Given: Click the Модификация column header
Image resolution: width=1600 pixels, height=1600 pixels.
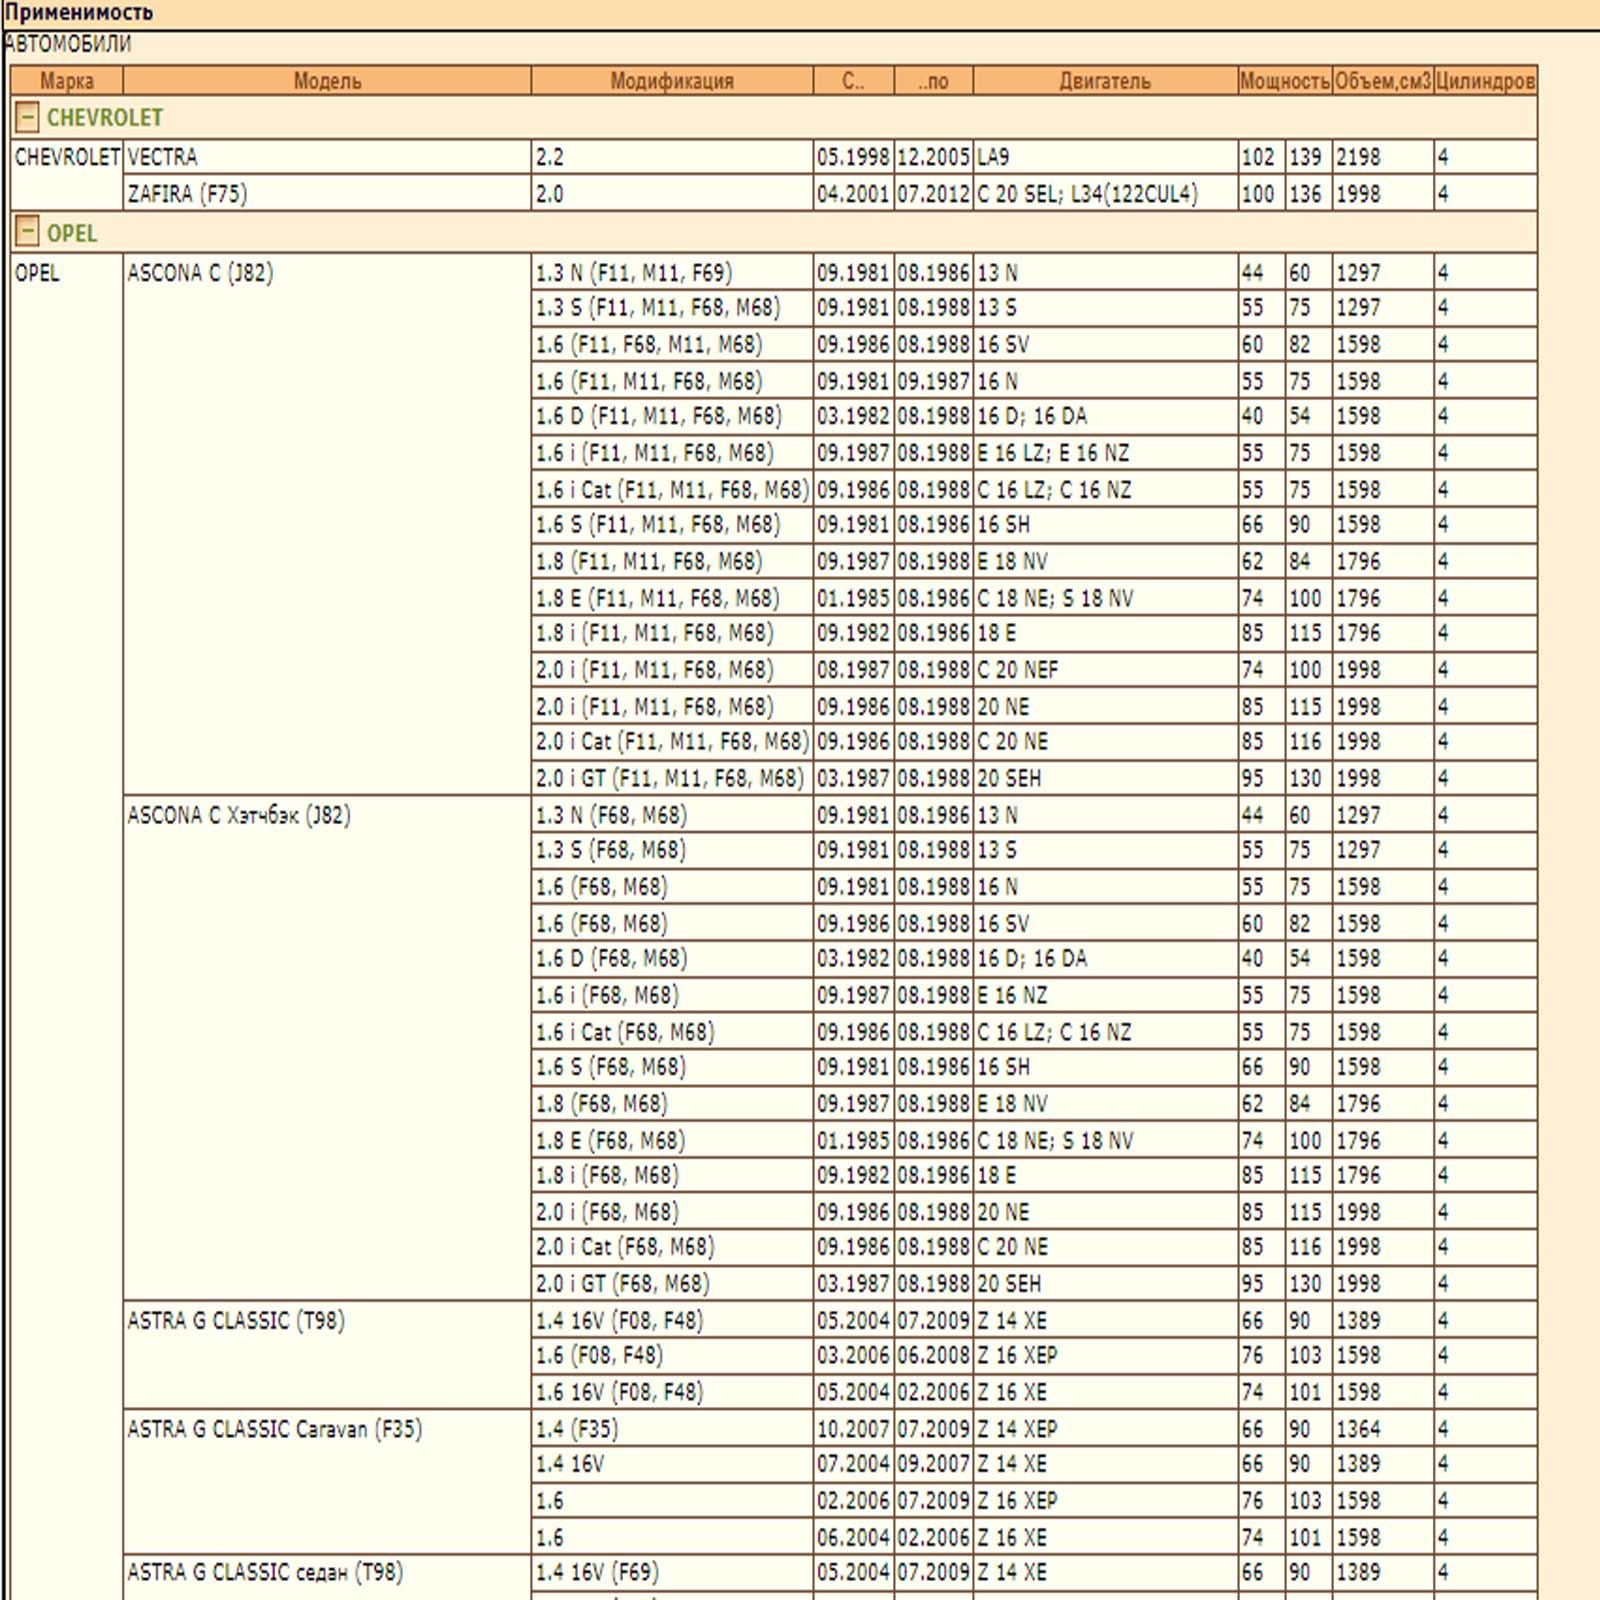Looking at the screenshot, I should (x=672, y=81).
